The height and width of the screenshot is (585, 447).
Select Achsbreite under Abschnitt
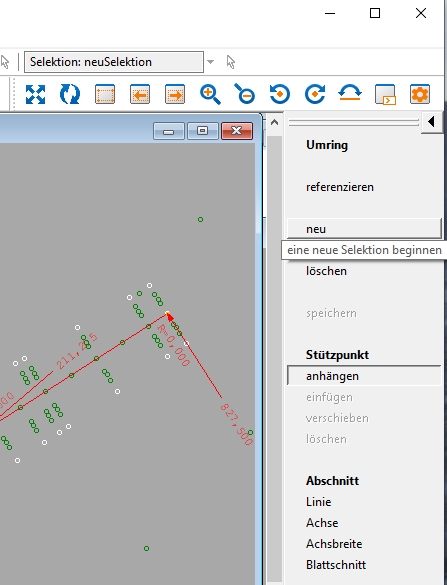334,544
